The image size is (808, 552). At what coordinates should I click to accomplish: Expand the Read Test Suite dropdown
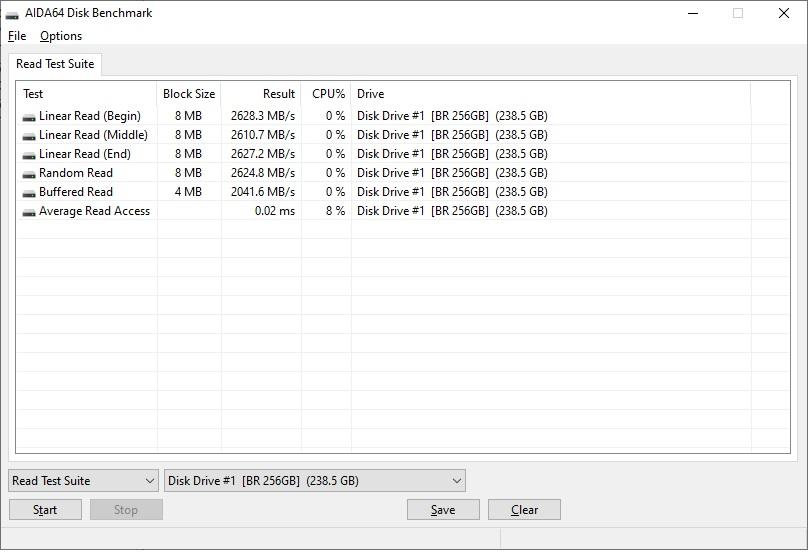pos(83,481)
